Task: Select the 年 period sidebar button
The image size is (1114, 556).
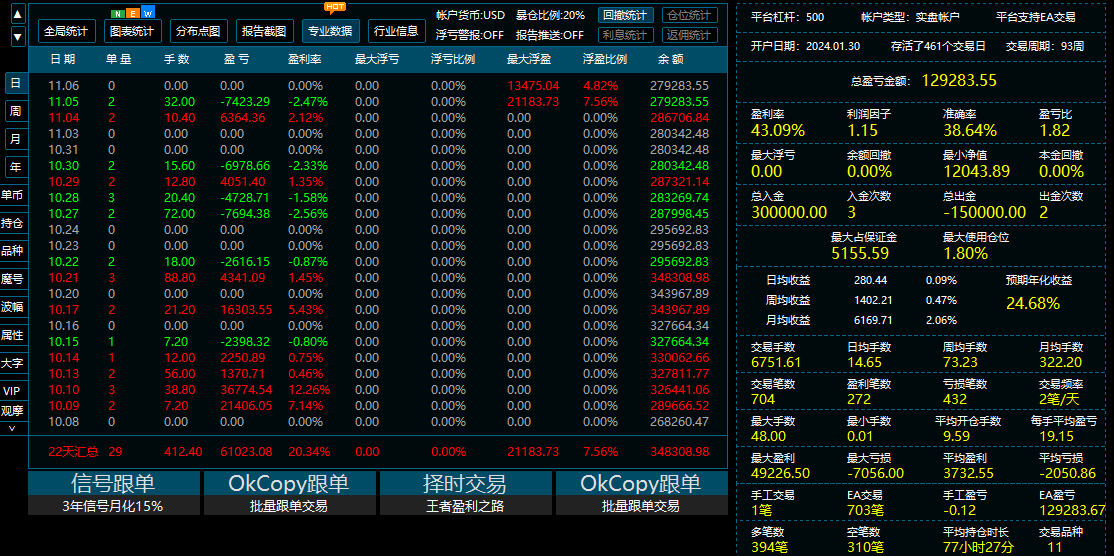Action: (x=15, y=167)
